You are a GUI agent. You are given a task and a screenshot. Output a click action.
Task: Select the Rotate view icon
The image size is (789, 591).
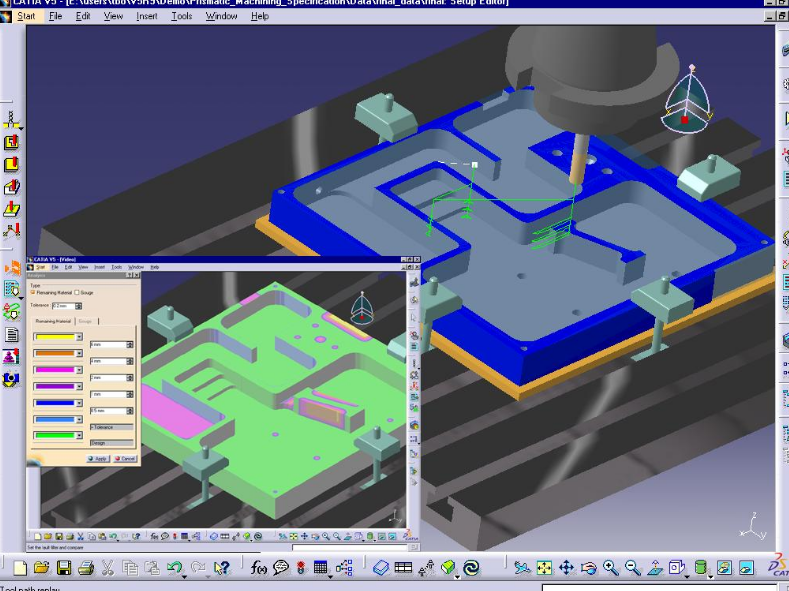588,568
